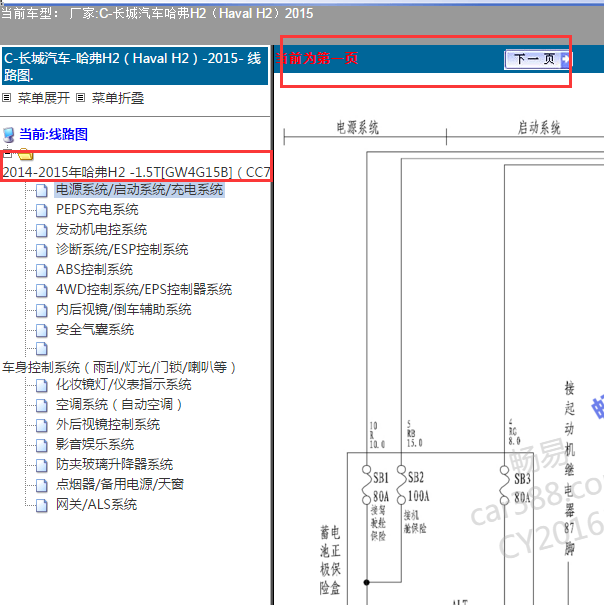Click page icon beside 外后视镜控制系统
This screenshot has width=604, height=605.
(42, 426)
